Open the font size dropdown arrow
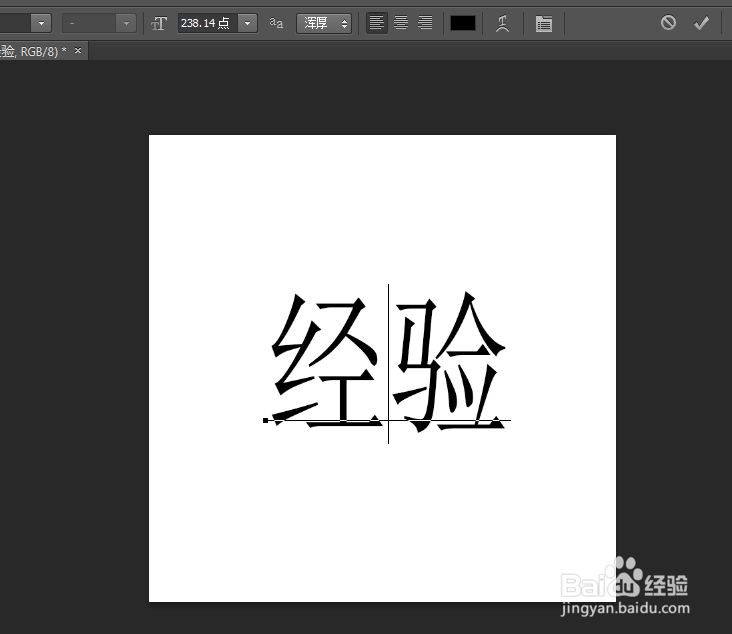Screen dimensions: 732x634 (247, 23)
